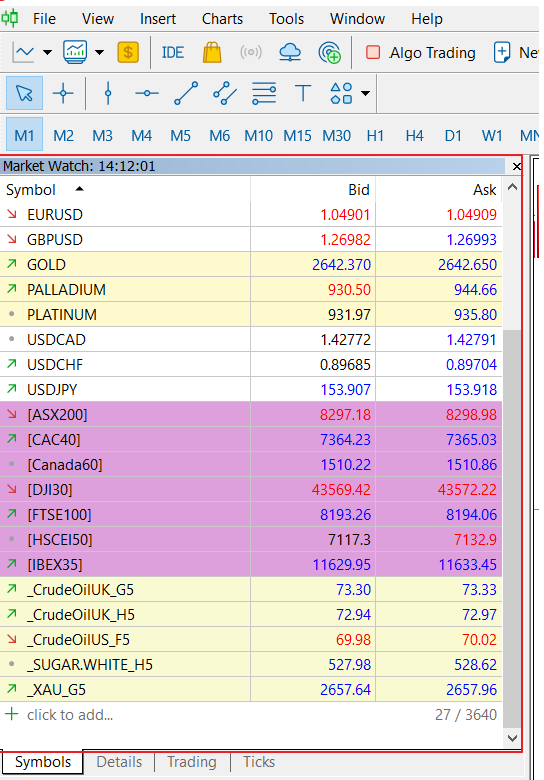
Task: Select the _SUGAR.WHITE_H5 symbol row
Action: (x=251, y=665)
